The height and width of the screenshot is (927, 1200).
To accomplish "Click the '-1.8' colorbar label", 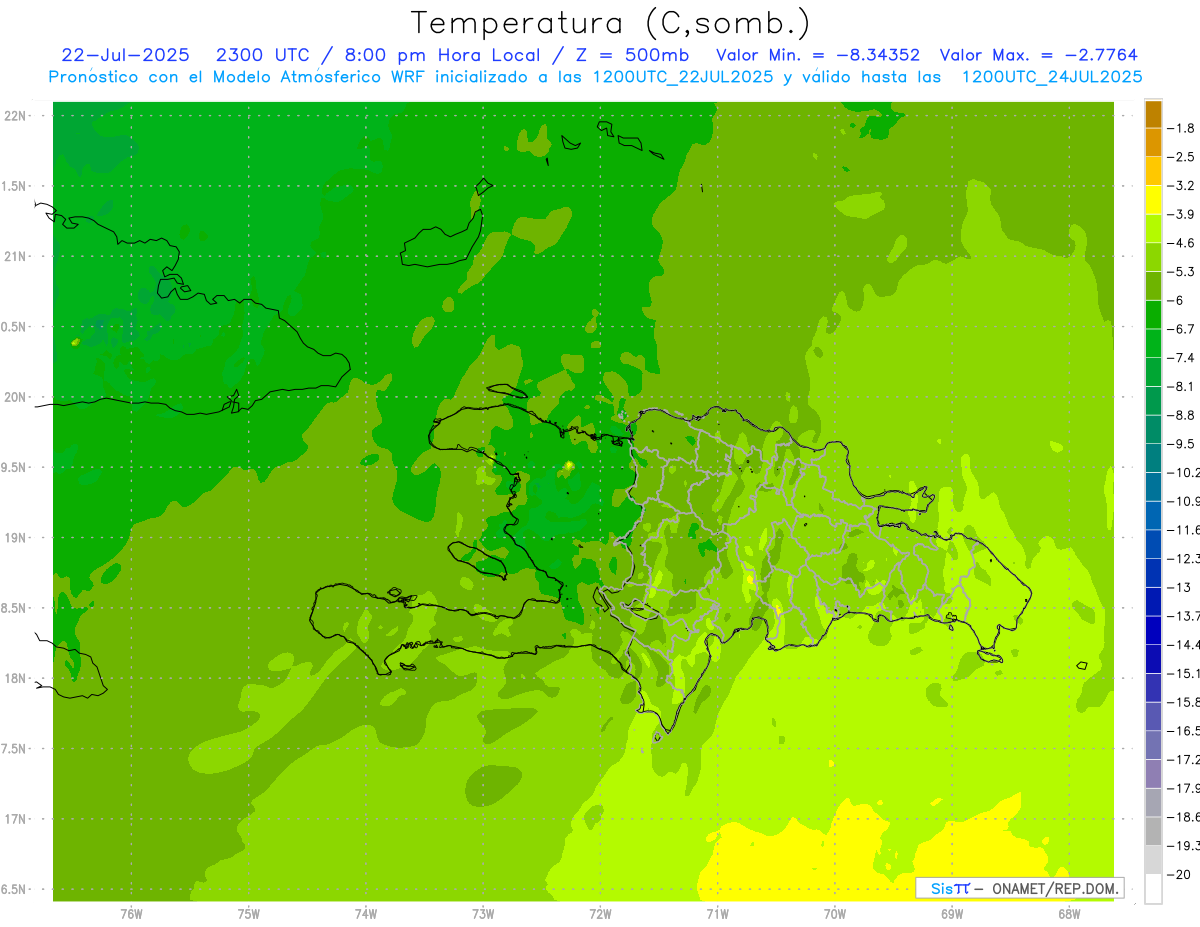I will click(1183, 128).
